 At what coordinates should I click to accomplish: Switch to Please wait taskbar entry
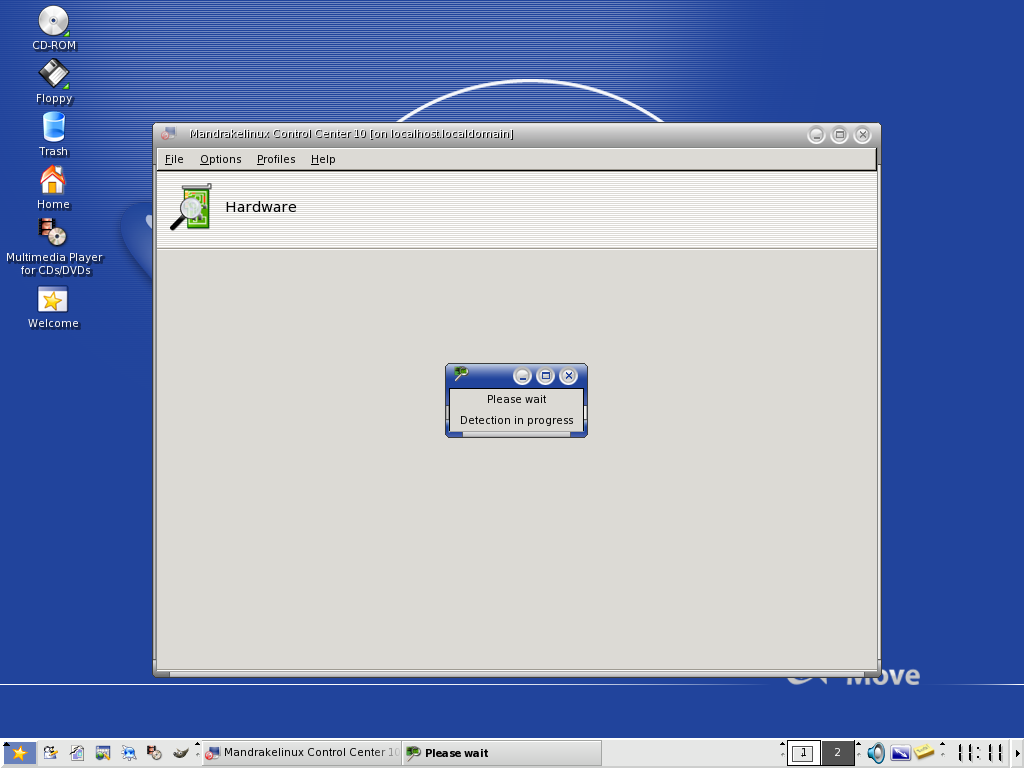pos(502,753)
